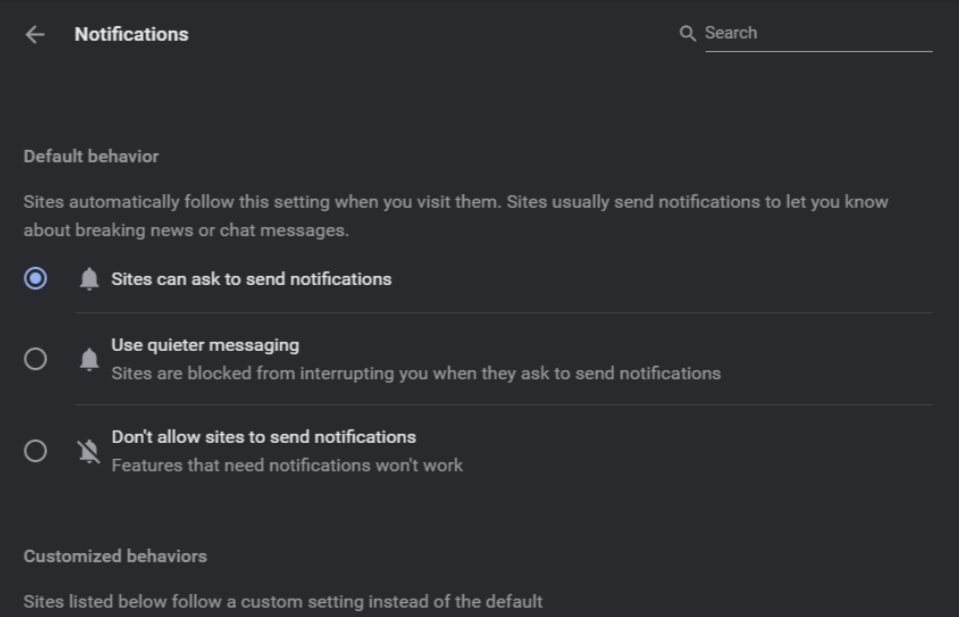The width and height of the screenshot is (959, 617).
Task: Click 'Sites are blocked from interrupting you' description
Action: coord(415,373)
